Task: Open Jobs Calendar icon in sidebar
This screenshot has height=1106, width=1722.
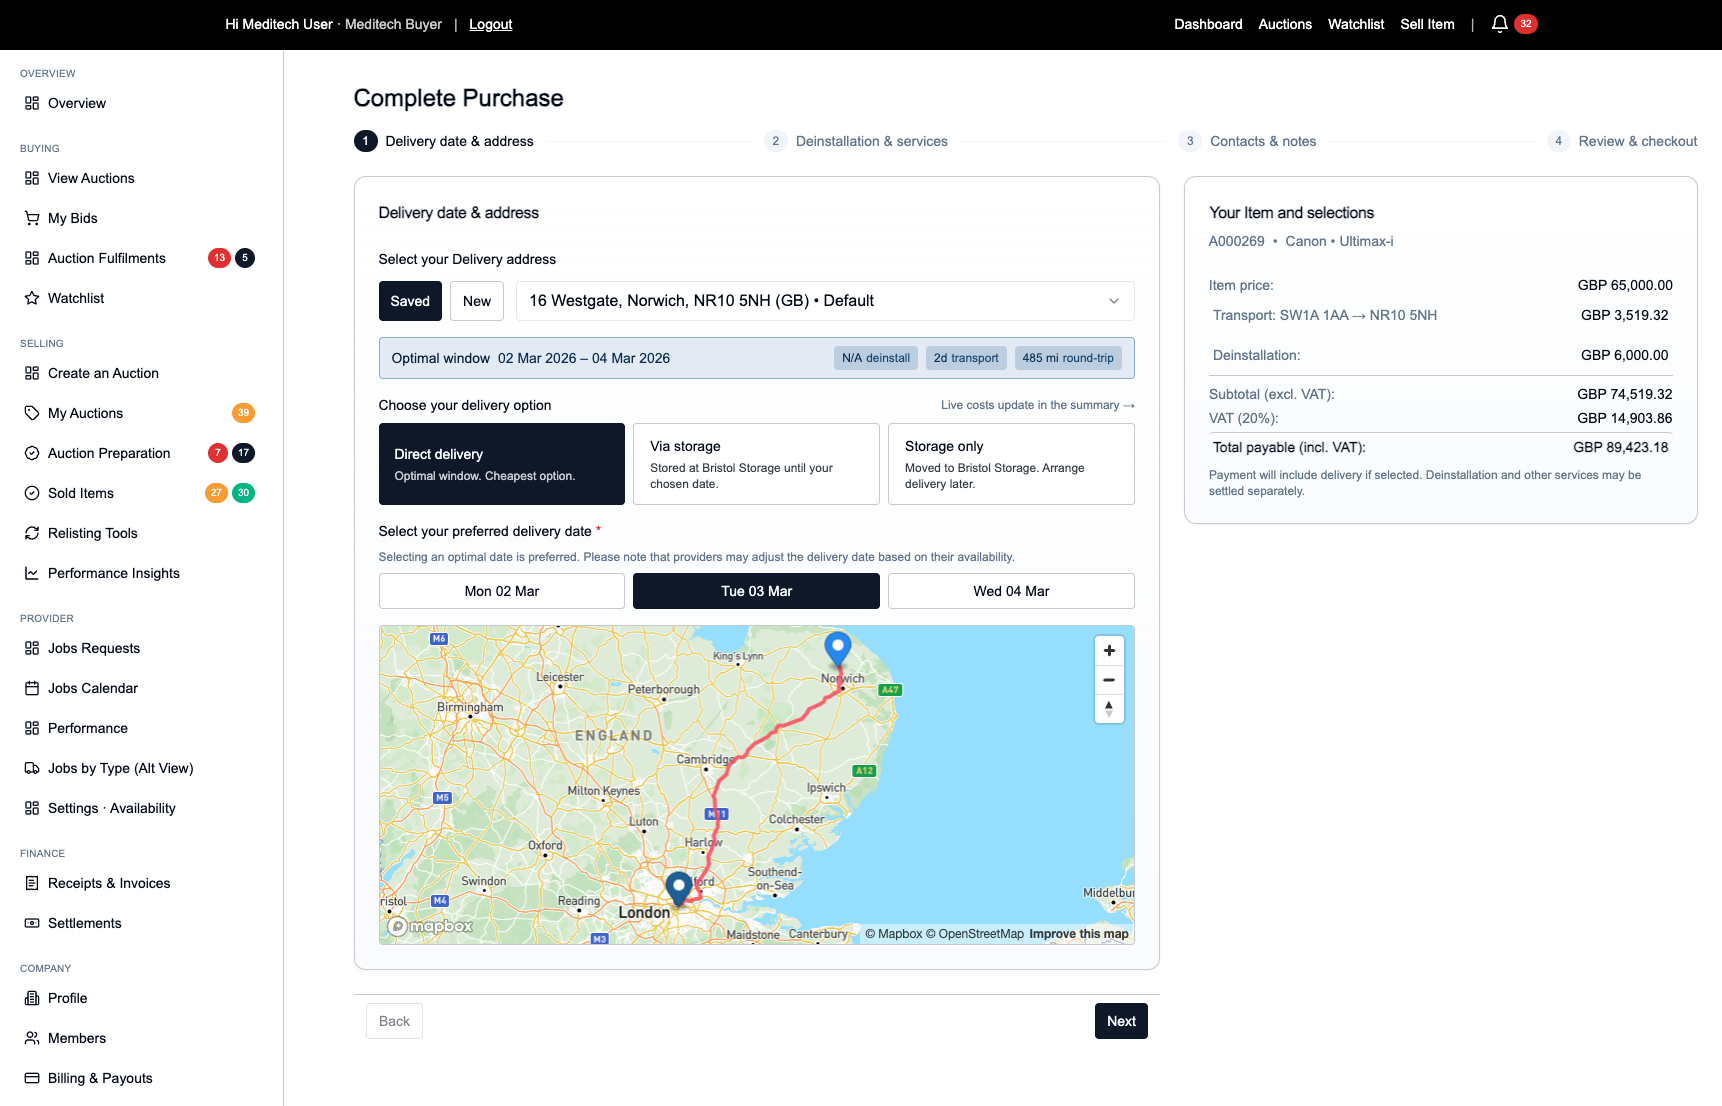Action: coord(32,688)
